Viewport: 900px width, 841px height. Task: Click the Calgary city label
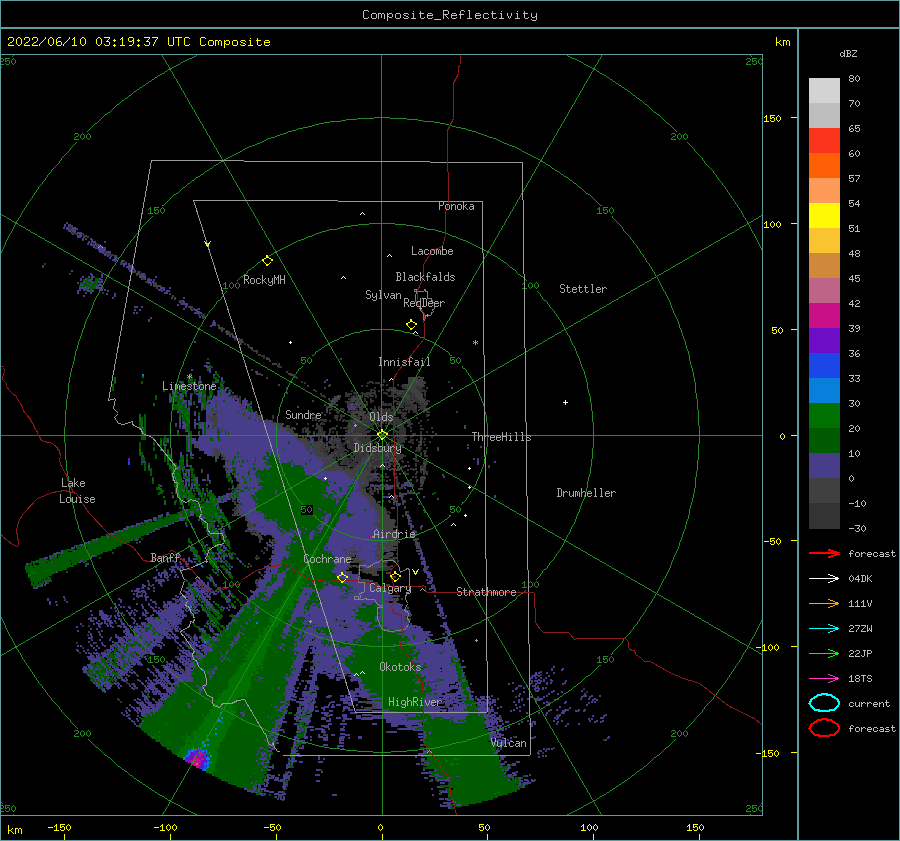pos(390,588)
